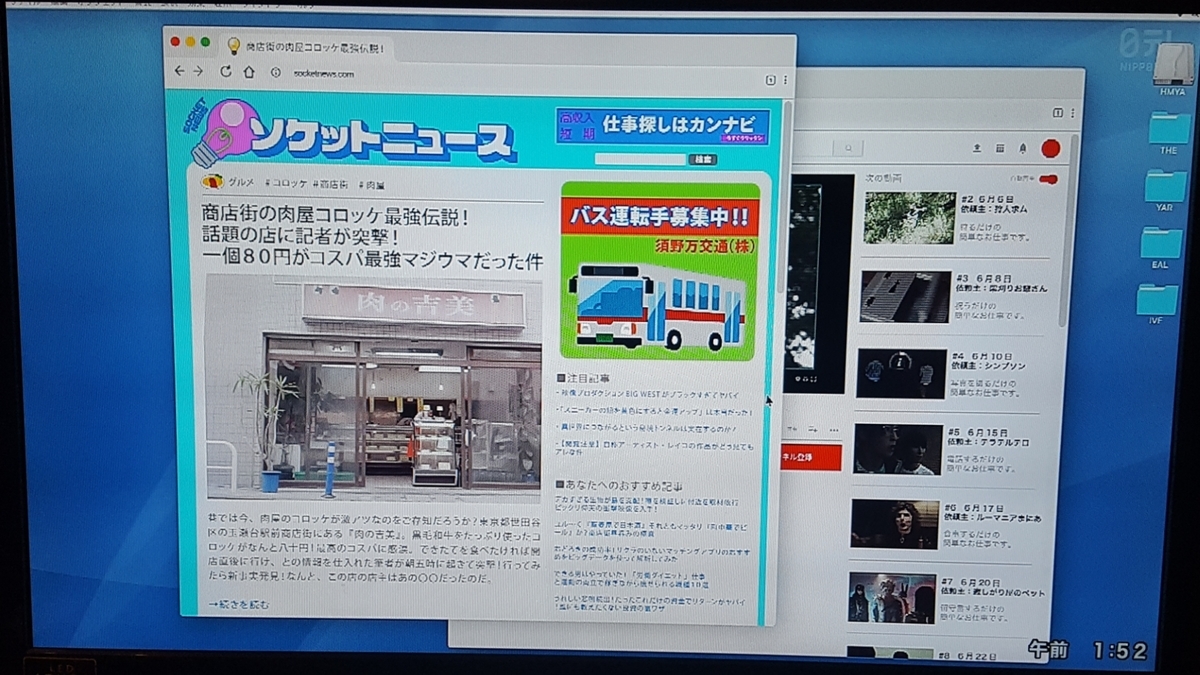
Task: Open the HMYA drive icon on the desktop
Action: pyautogui.click(x=1172, y=70)
